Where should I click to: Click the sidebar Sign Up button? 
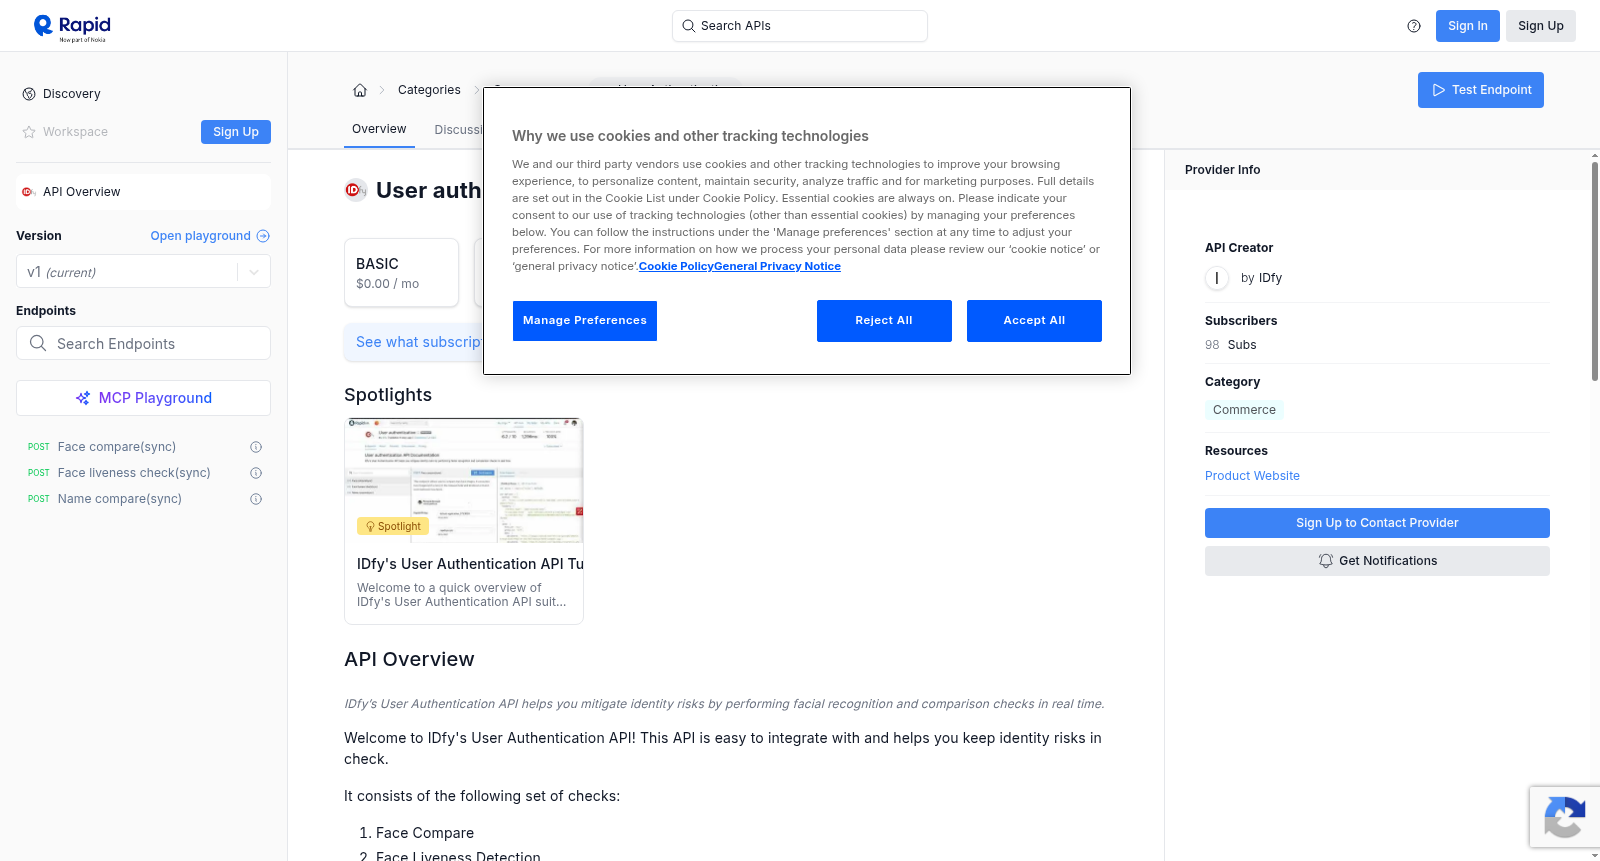coord(236,132)
